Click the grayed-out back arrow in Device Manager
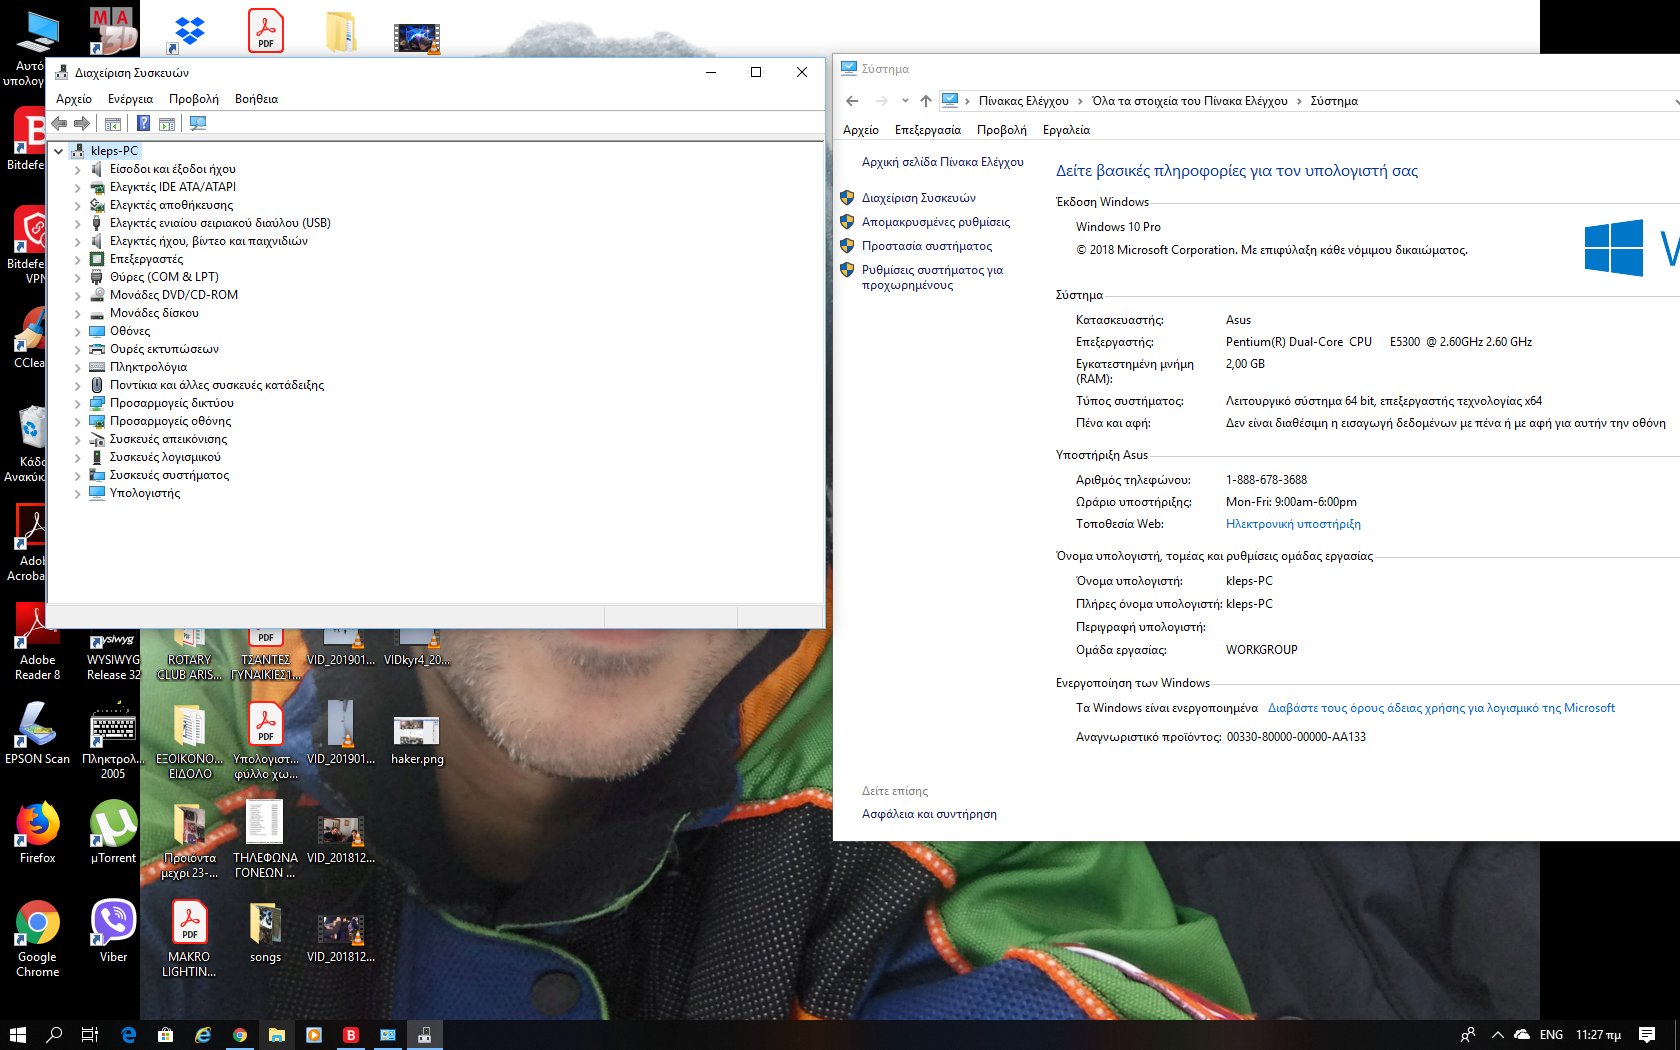 (59, 123)
